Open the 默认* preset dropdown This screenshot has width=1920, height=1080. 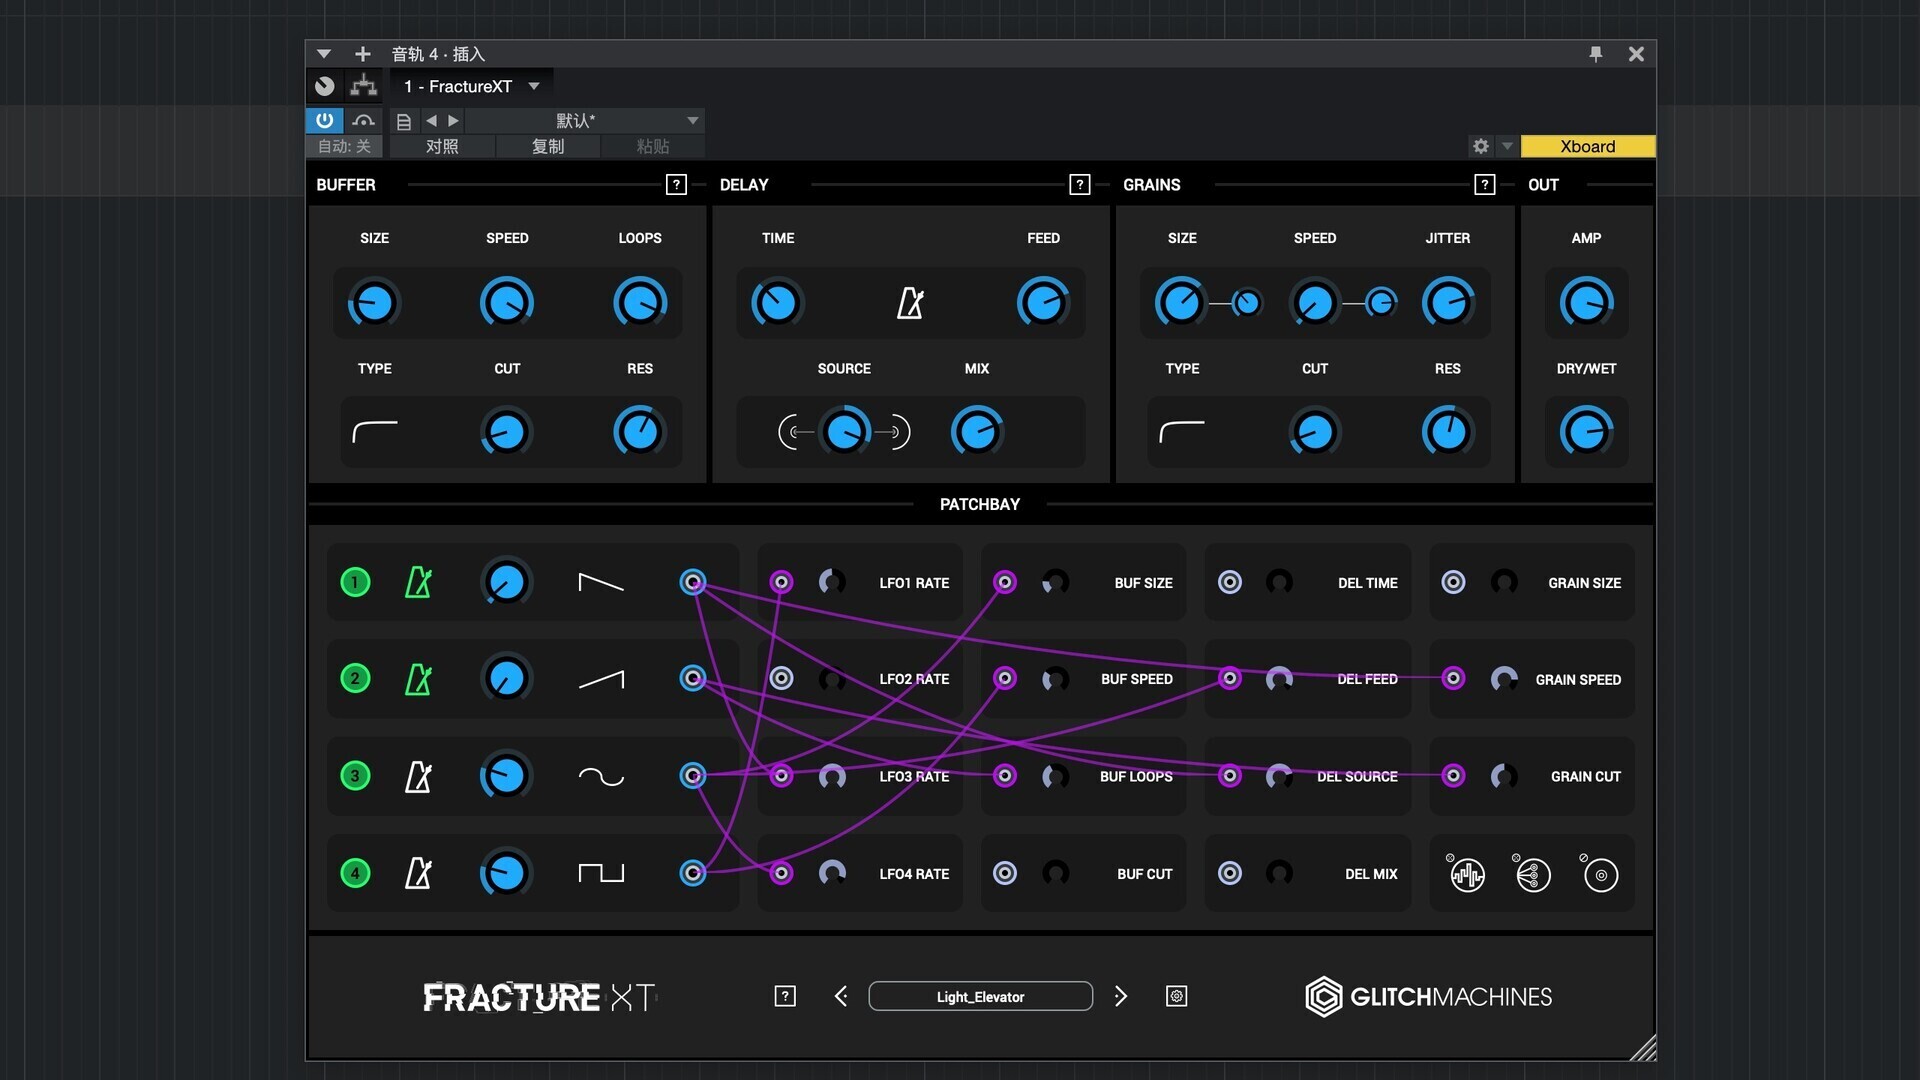coord(585,121)
